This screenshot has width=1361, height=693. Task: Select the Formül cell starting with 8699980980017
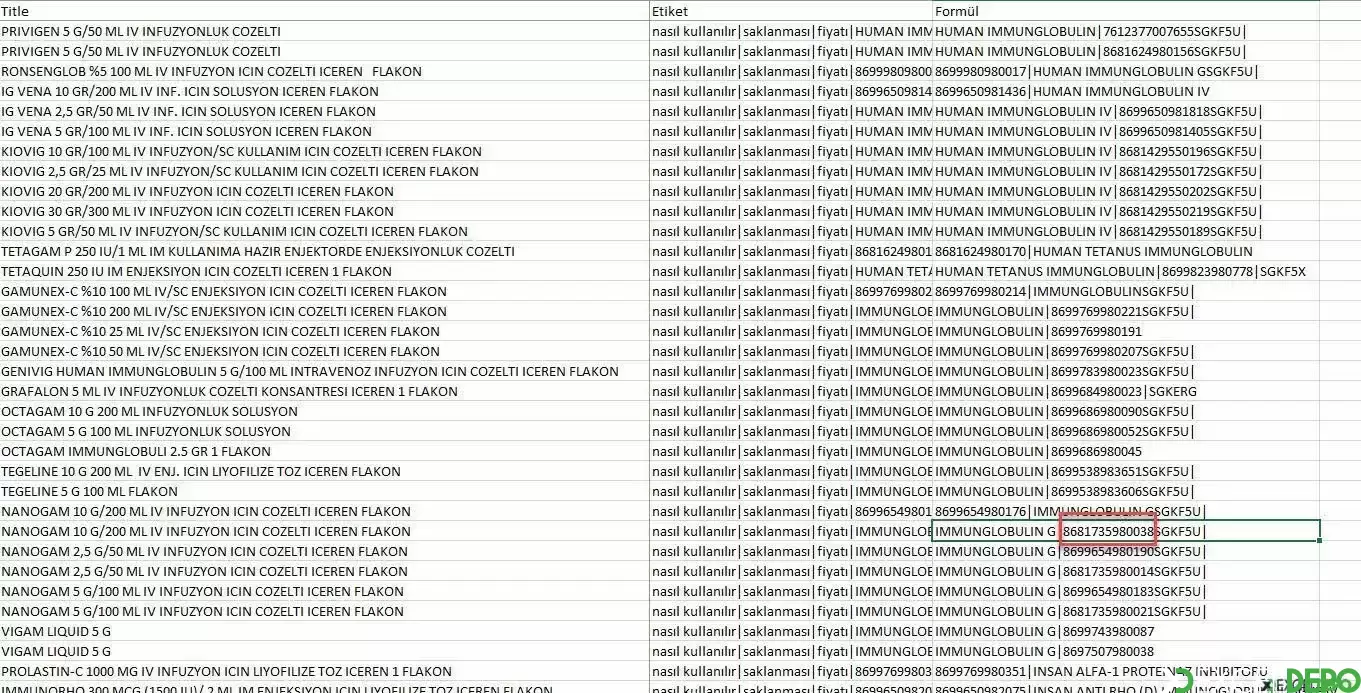point(1126,71)
